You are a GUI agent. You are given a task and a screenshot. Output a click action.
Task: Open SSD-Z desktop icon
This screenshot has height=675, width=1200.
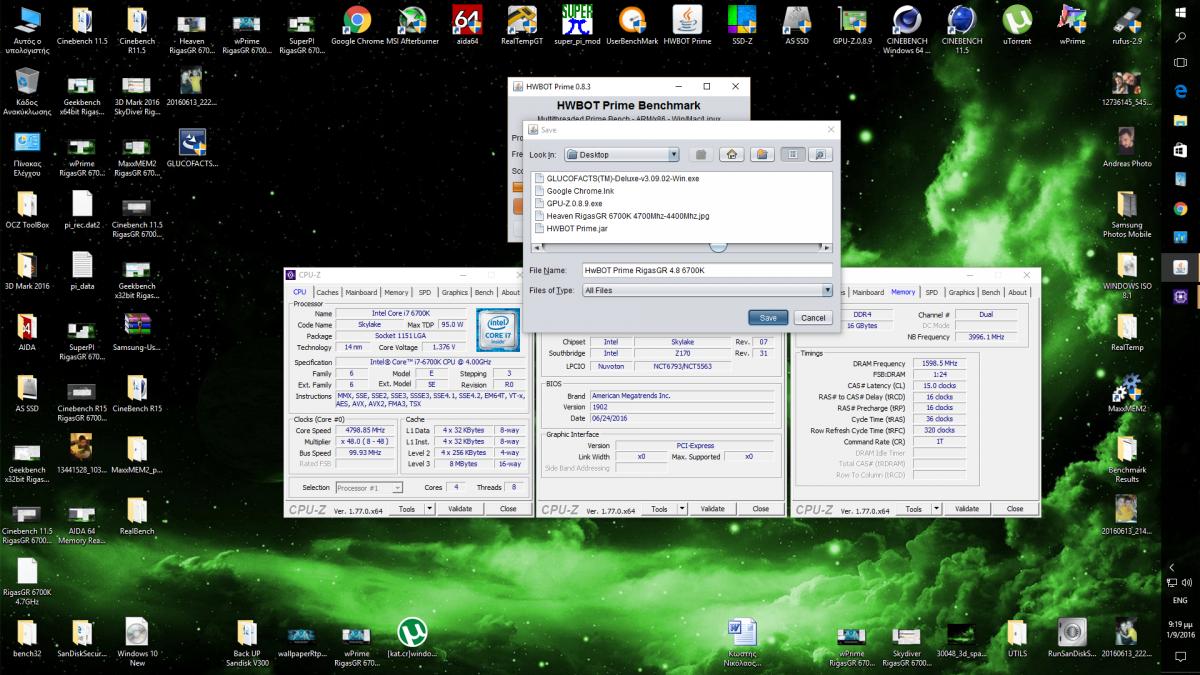[741, 25]
